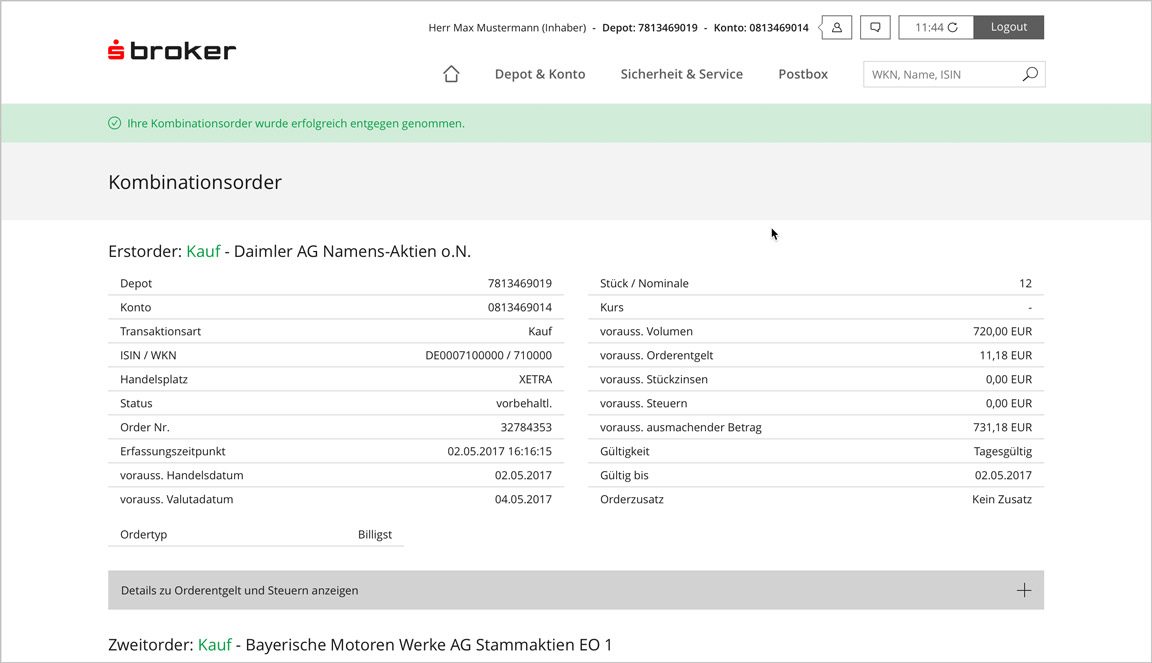Select Erfassungszeitpunkt 02.05.2017 16:16:15
Screen dimensions: 1152x663
click(x=500, y=451)
